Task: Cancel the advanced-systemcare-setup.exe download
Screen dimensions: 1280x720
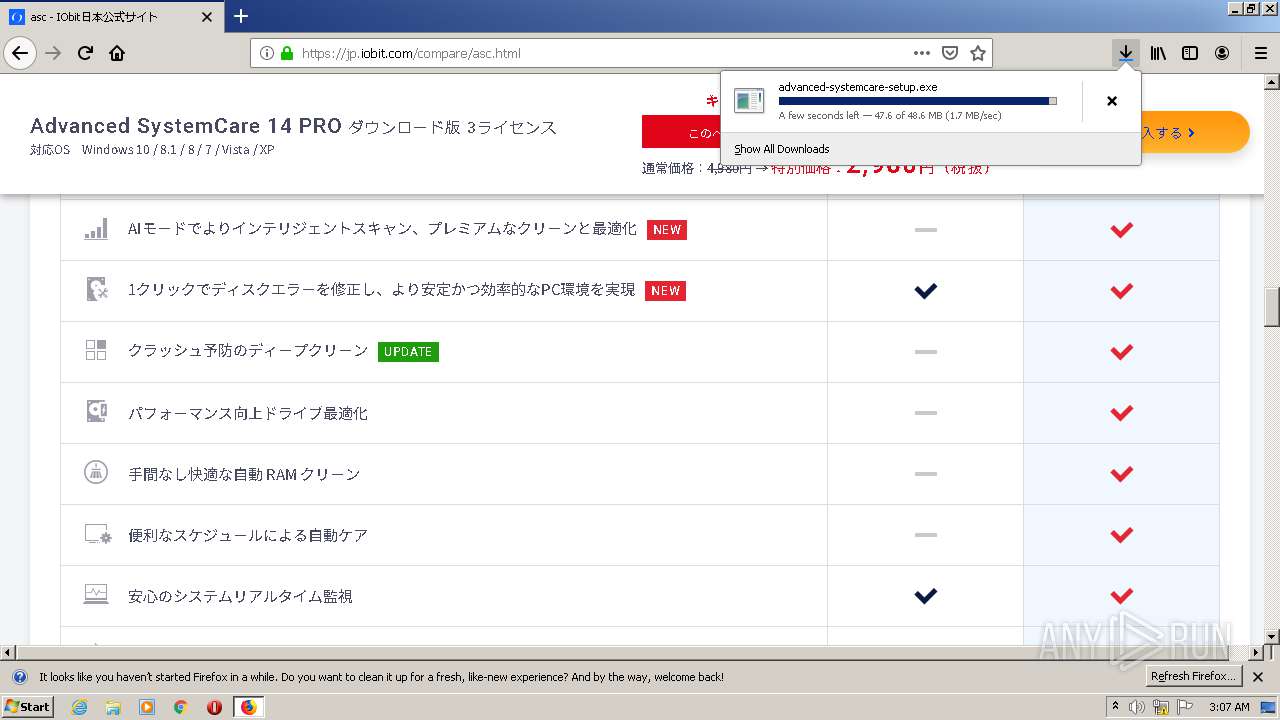Action: click(x=1112, y=101)
